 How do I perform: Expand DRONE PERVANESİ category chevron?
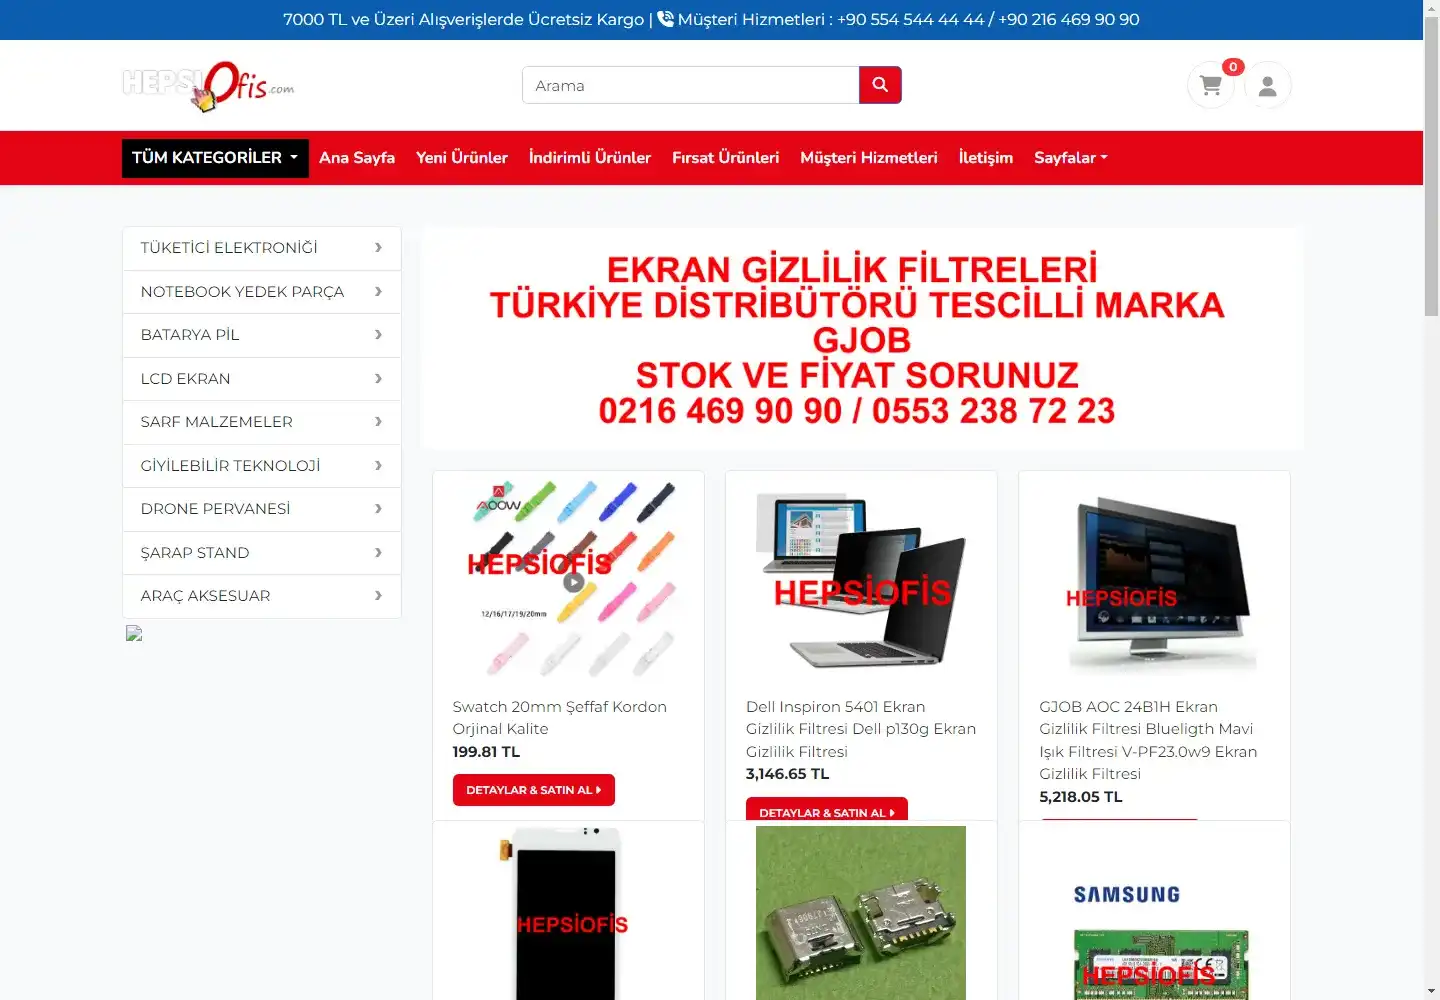[x=378, y=509]
